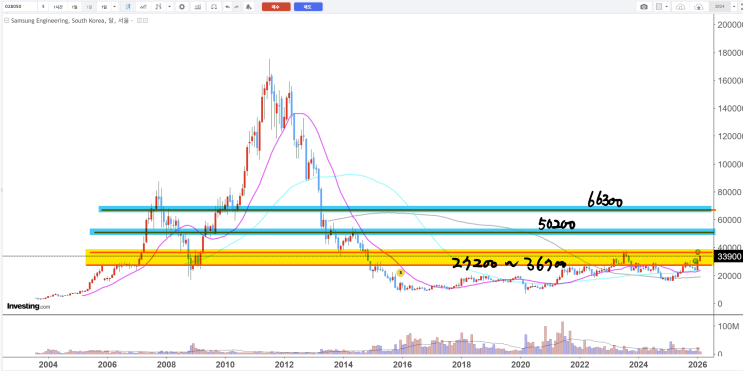Expand the chart style dropdown arrow

[x=170, y=7]
